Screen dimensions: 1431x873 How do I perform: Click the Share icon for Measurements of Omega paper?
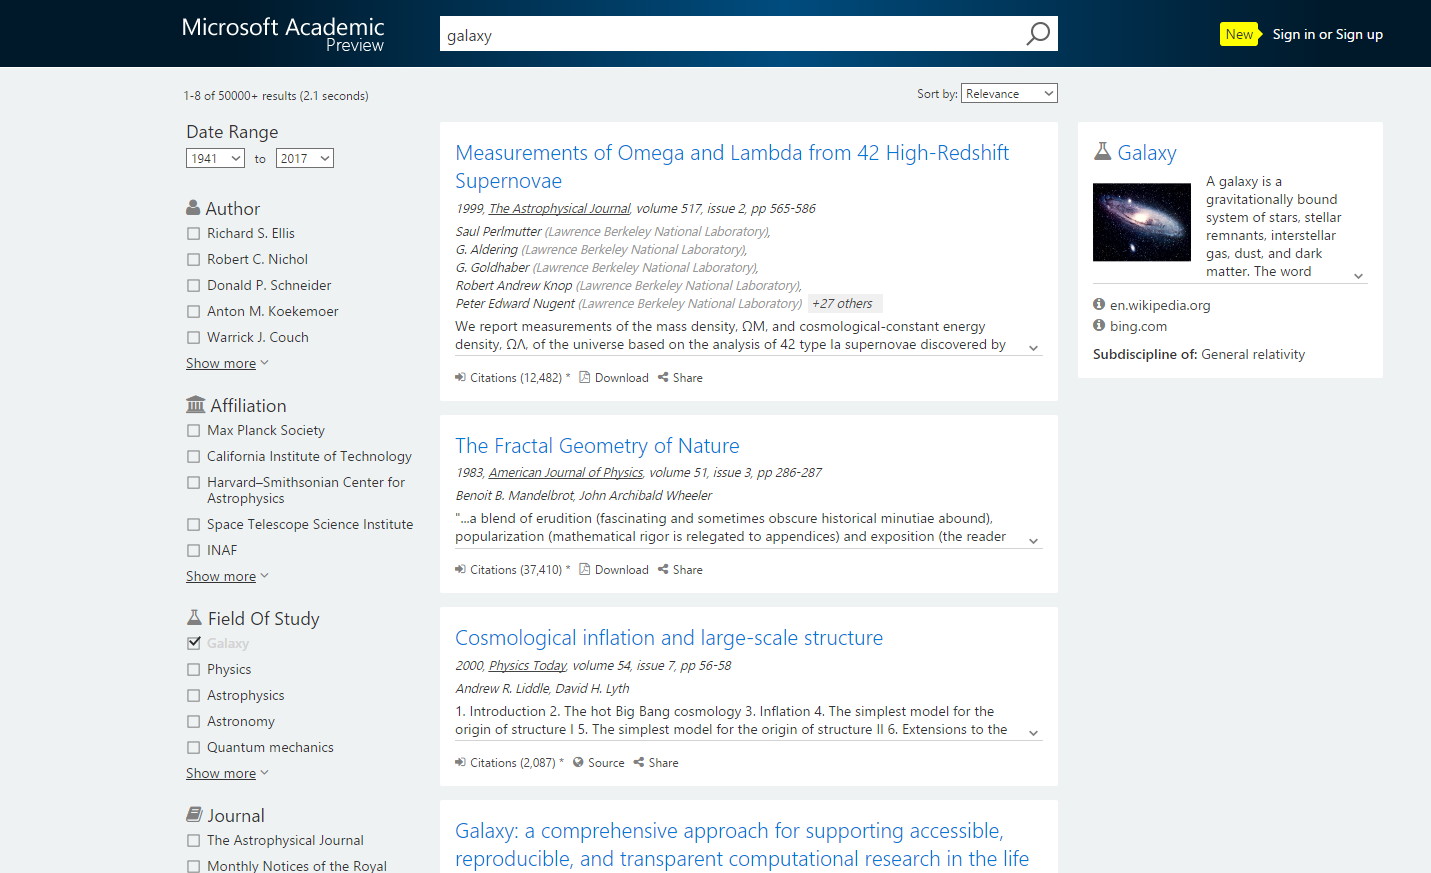[663, 378]
